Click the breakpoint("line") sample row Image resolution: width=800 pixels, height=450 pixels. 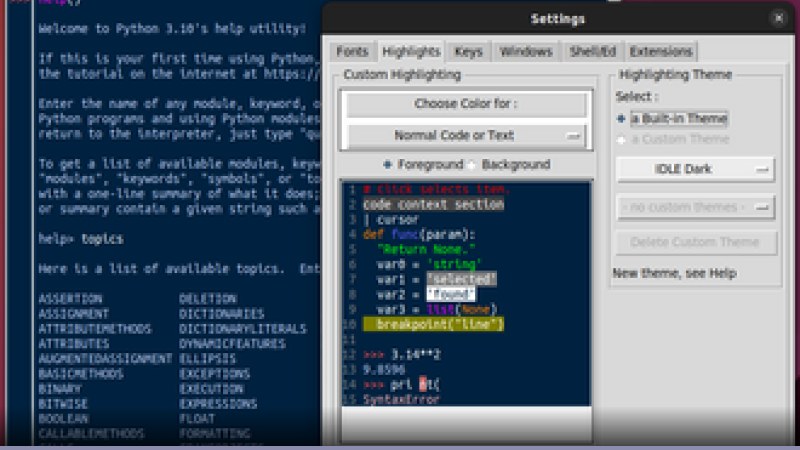tap(433, 324)
